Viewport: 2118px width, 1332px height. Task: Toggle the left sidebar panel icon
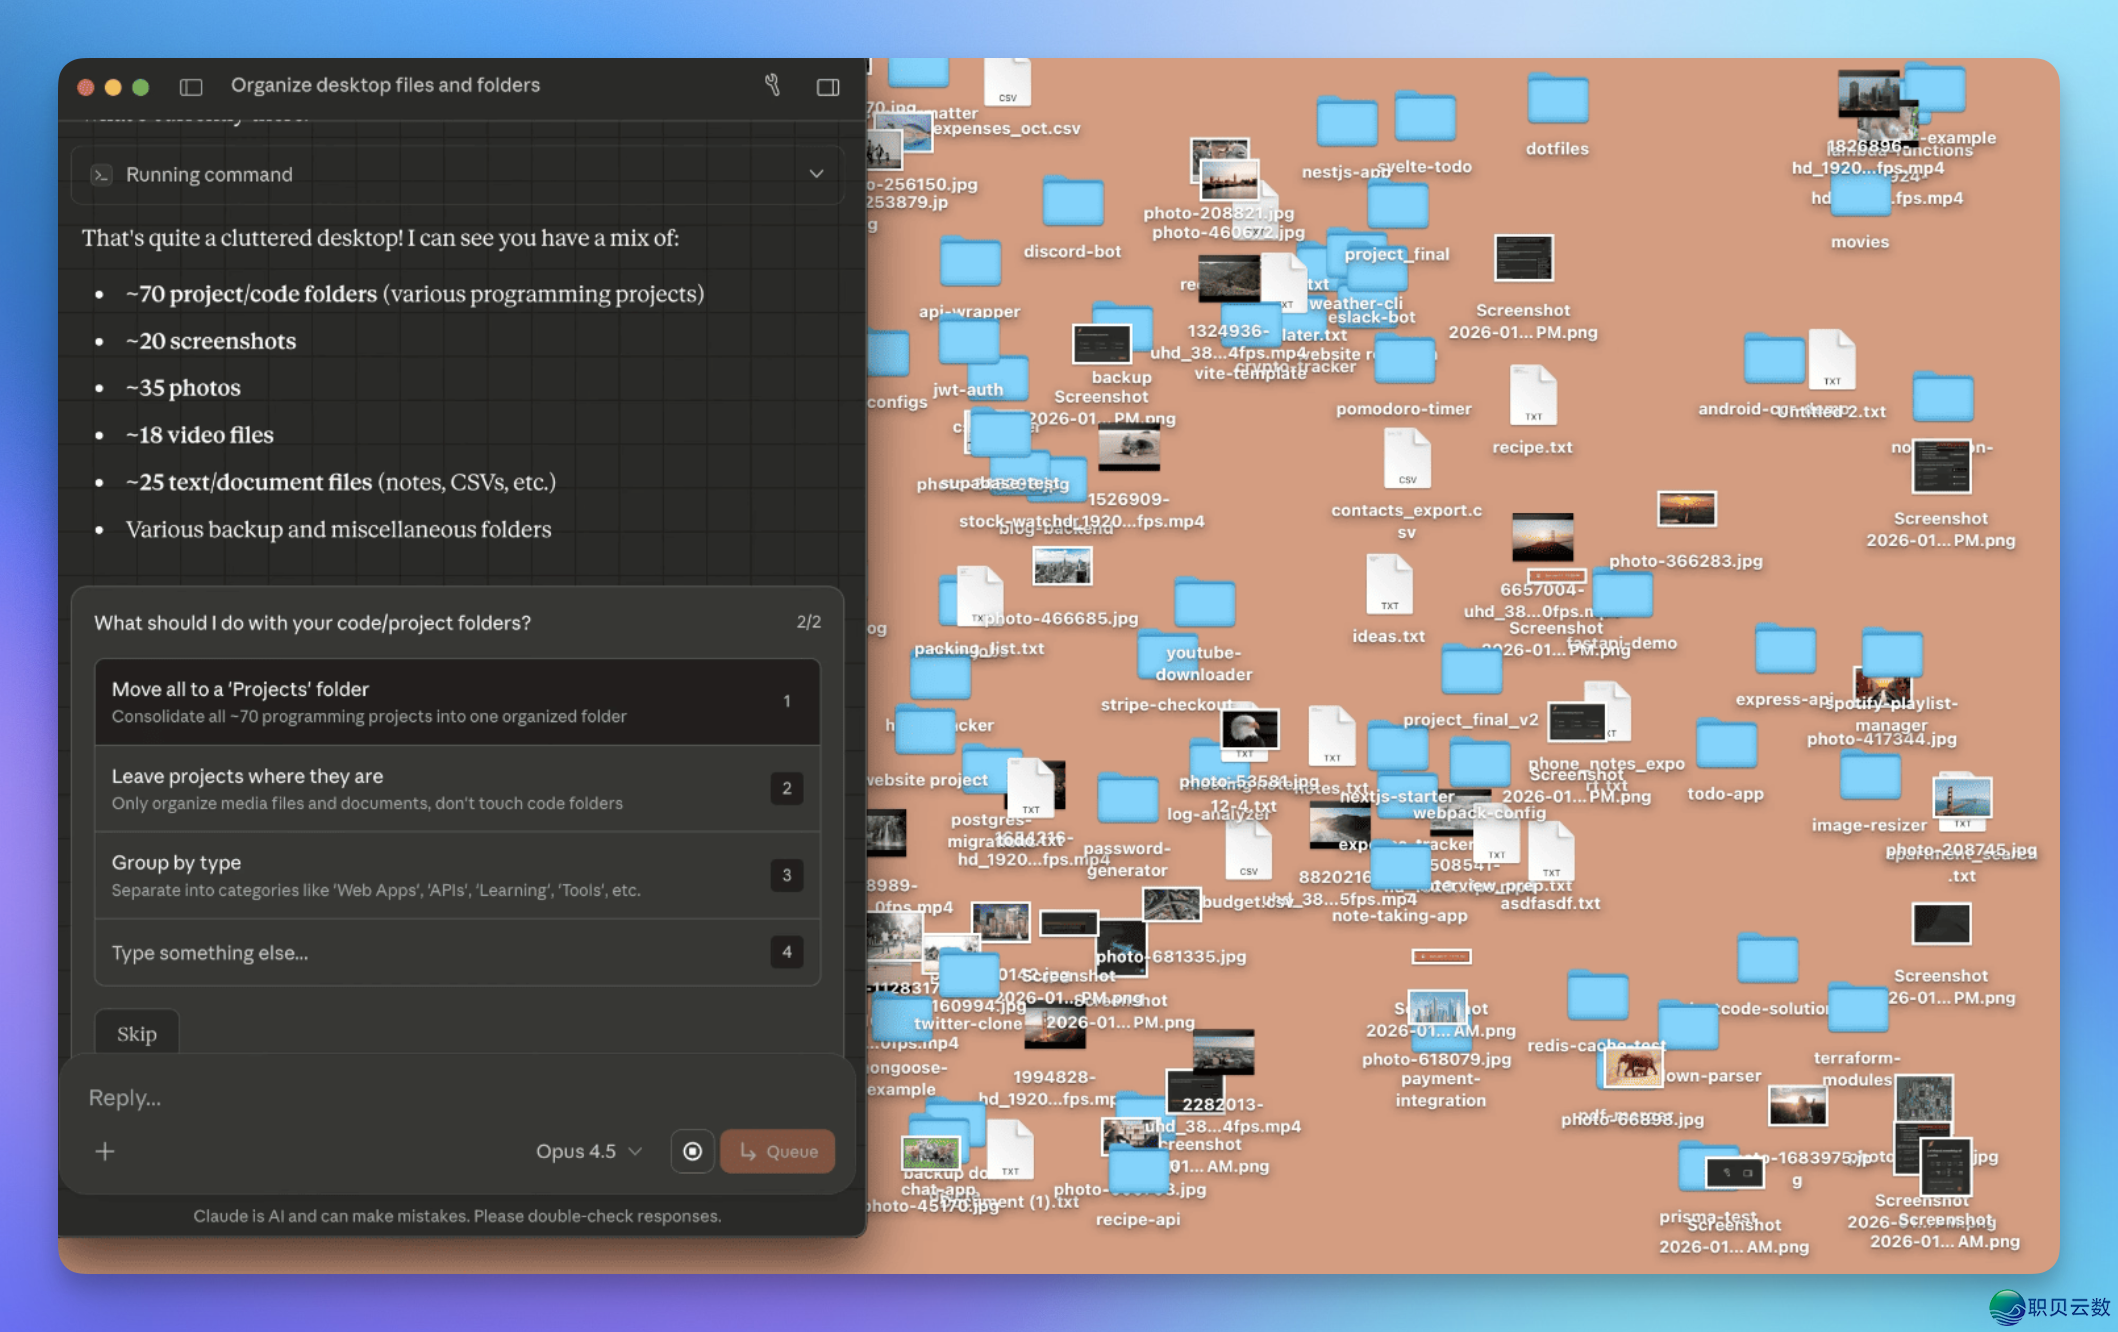(191, 87)
